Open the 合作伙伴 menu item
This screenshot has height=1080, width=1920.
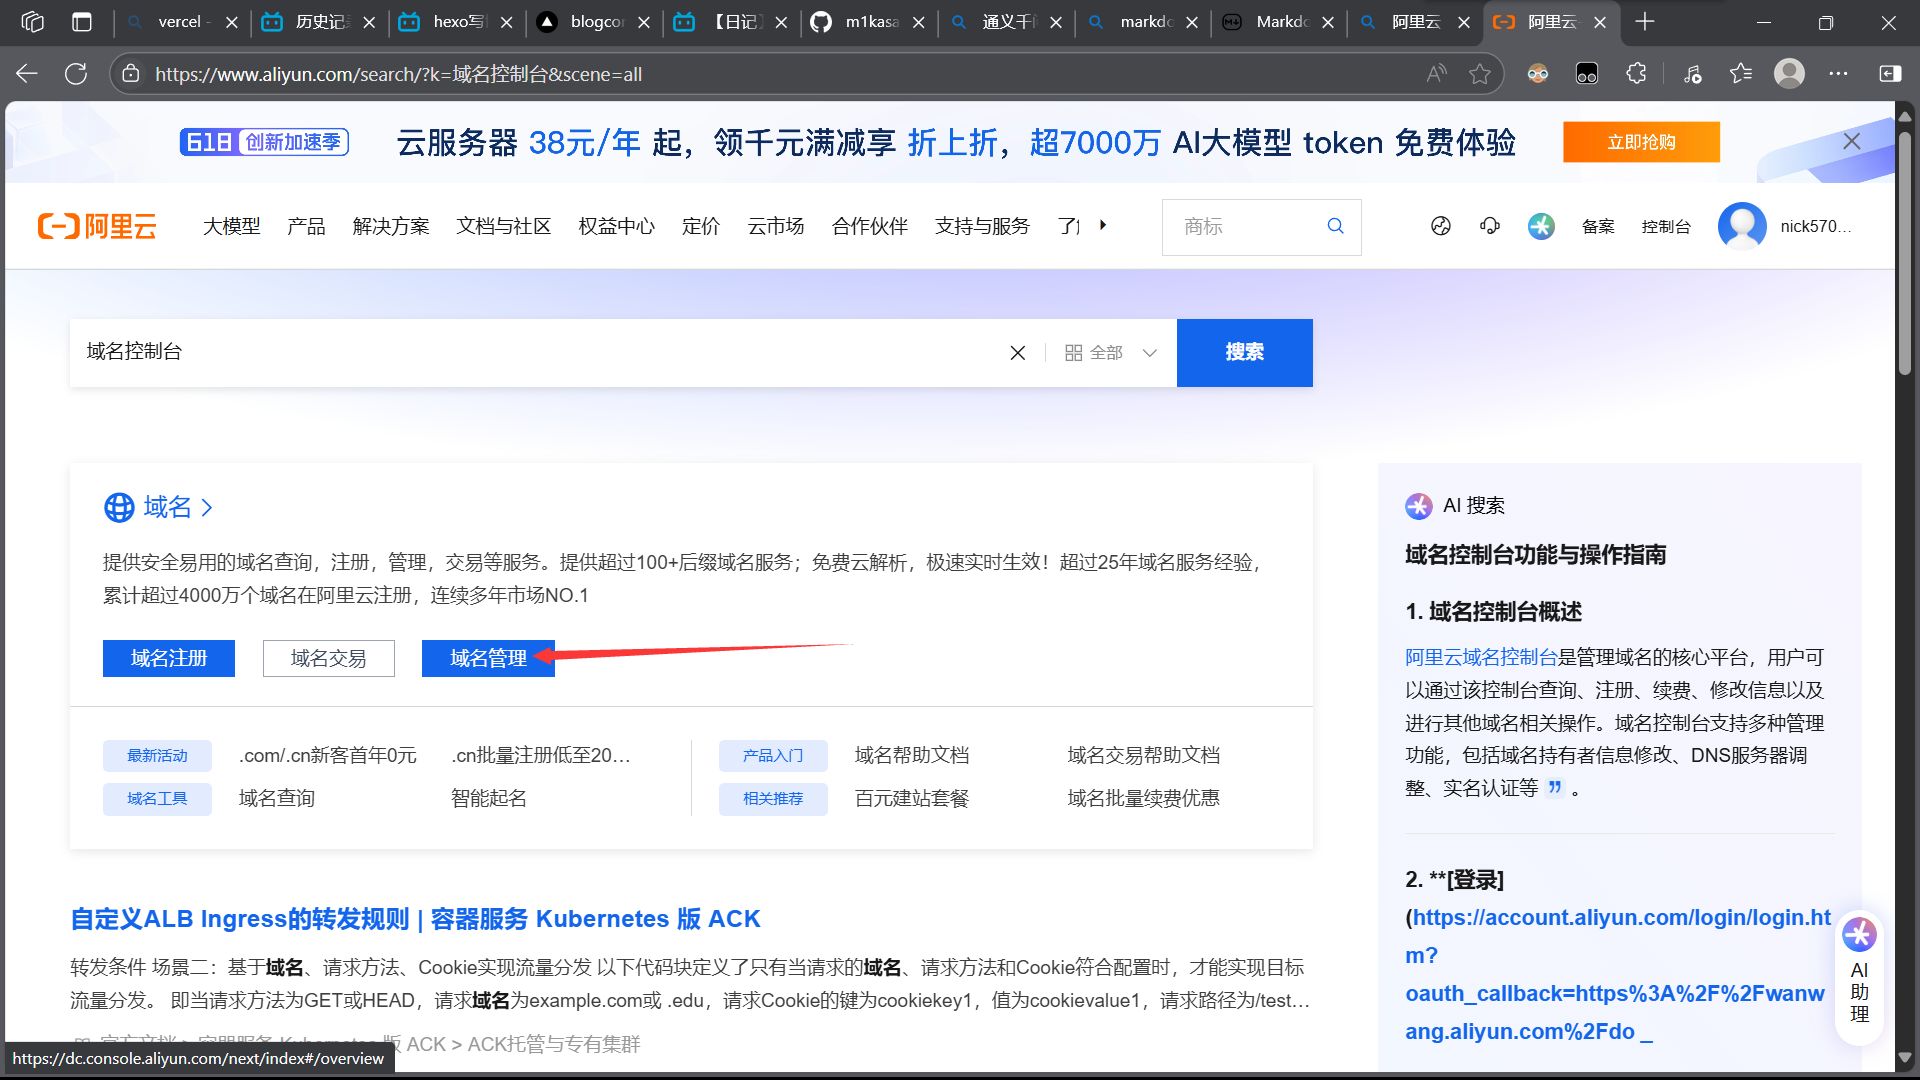point(869,226)
